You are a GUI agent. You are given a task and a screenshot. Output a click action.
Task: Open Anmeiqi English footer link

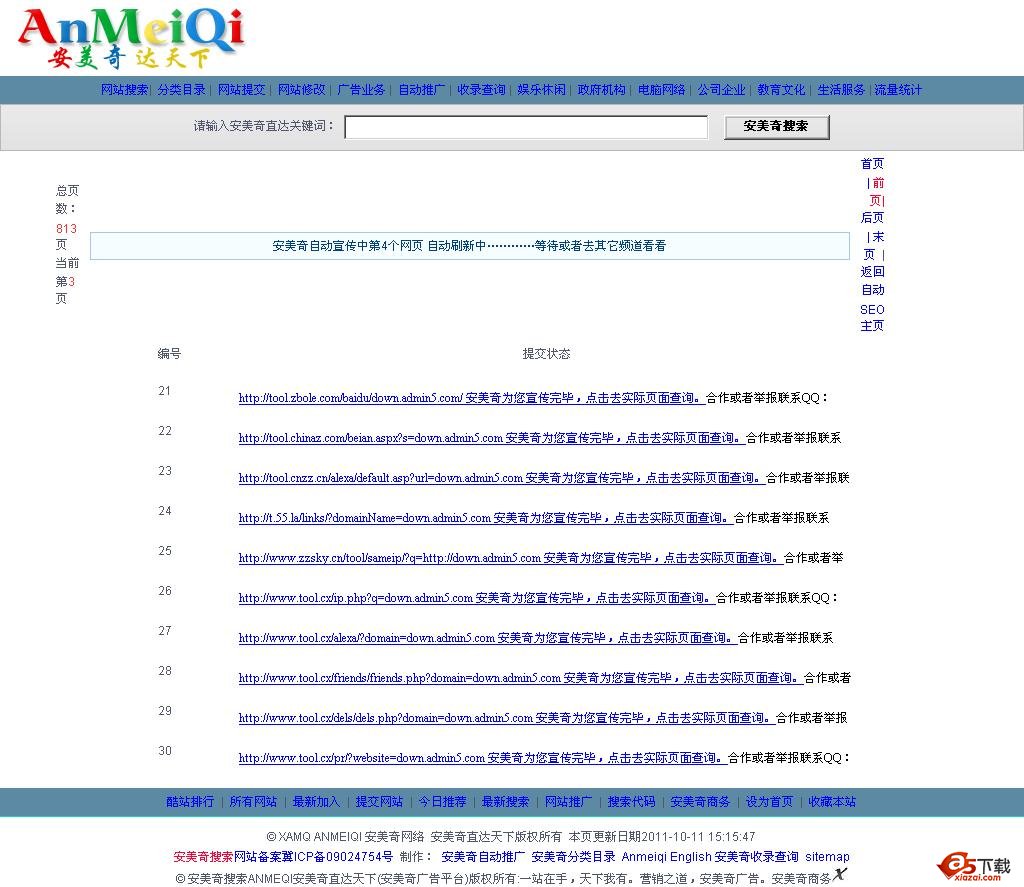tap(666, 856)
